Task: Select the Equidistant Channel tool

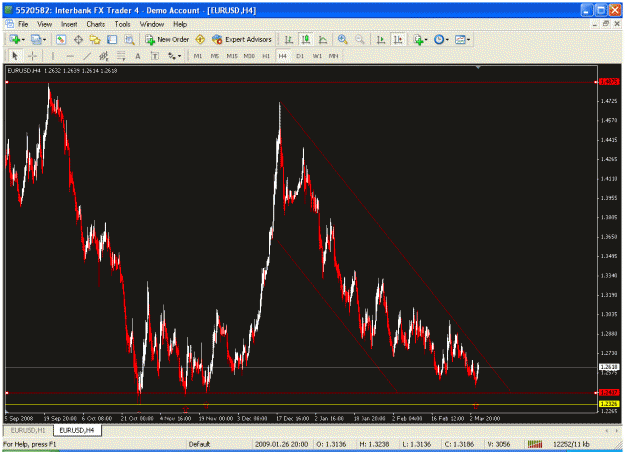Action: click(104, 56)
